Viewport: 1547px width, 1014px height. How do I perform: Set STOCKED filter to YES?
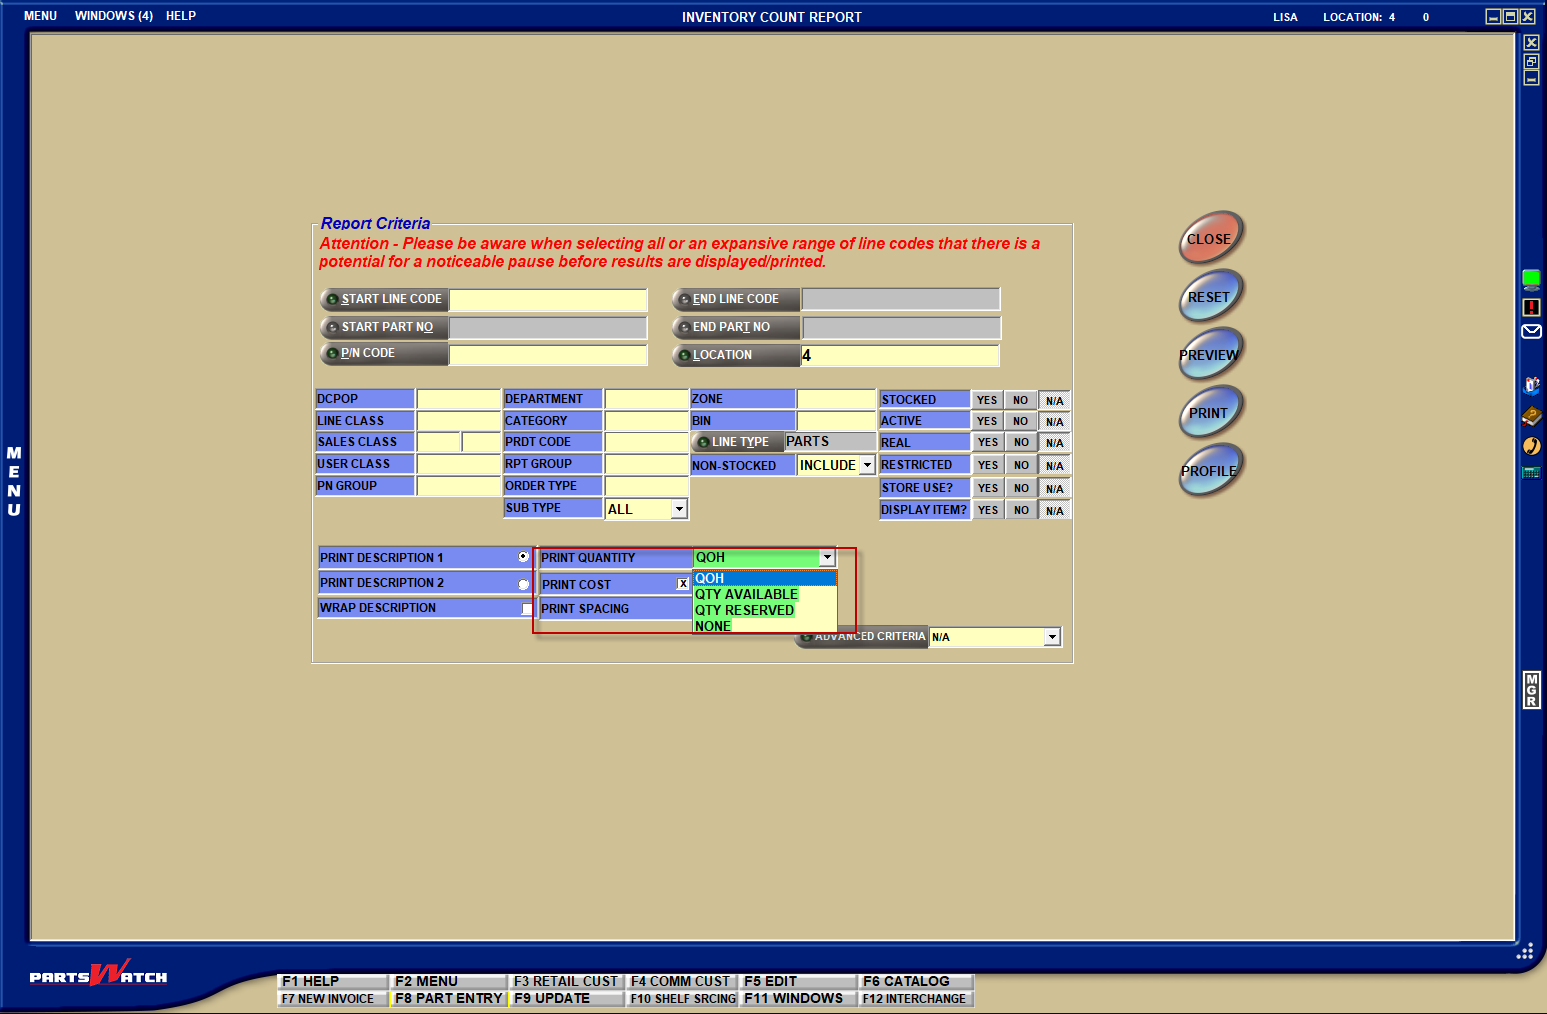point(987,400)
